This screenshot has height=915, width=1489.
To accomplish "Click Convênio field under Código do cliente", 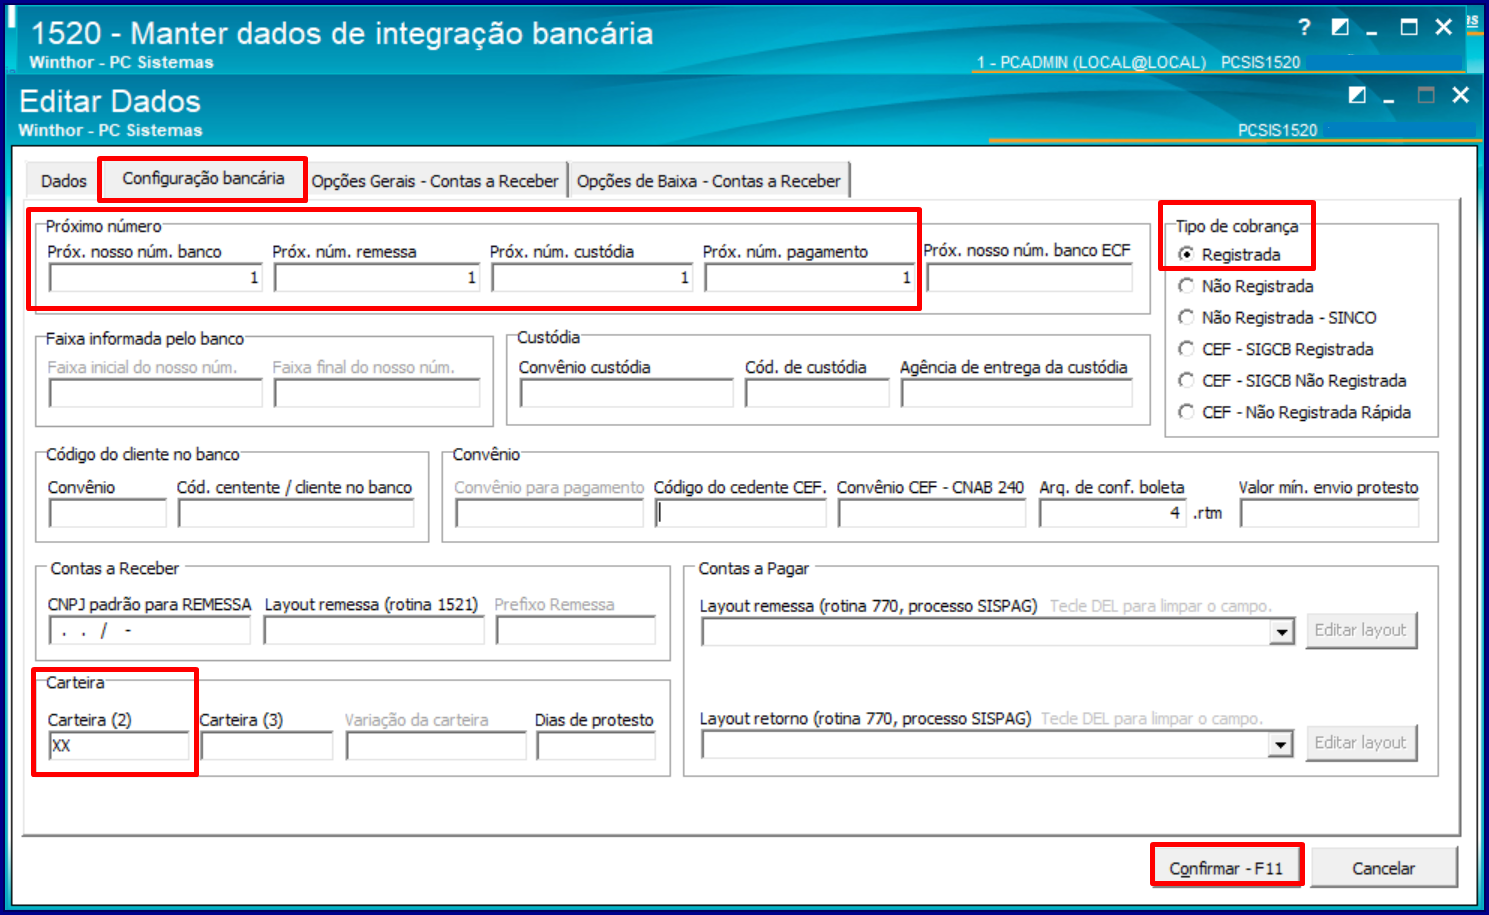I will click(108, 513).
